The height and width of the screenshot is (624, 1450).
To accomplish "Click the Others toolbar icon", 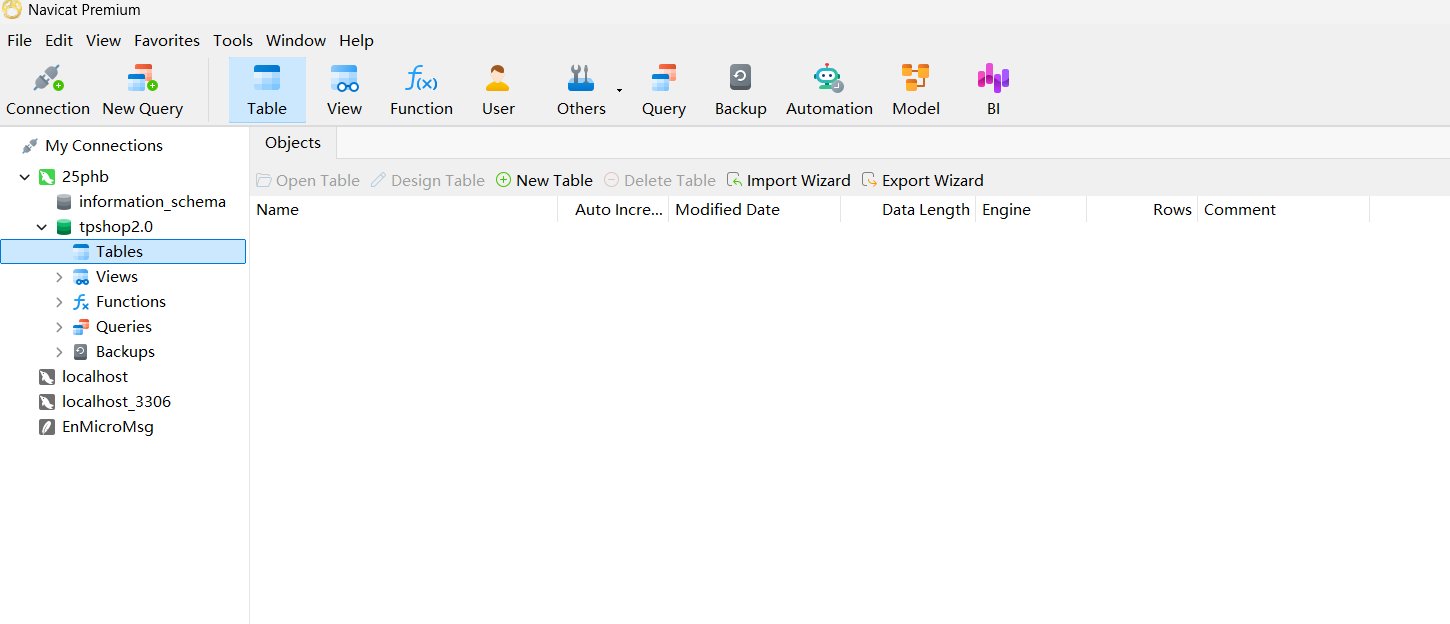I will click(x=581, y=78).
